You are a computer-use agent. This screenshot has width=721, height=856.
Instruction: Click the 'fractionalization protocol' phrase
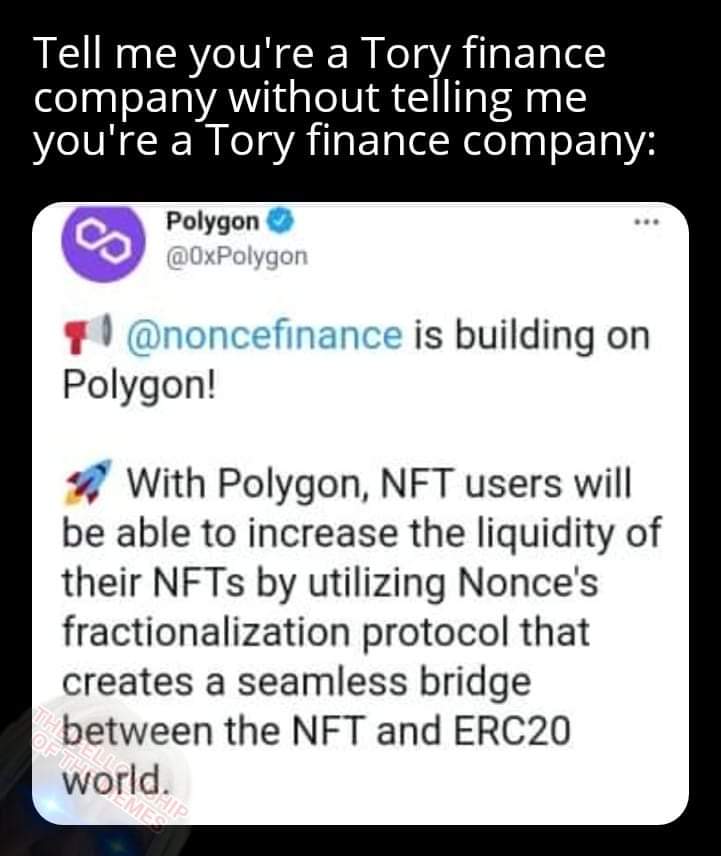[326, 632]
